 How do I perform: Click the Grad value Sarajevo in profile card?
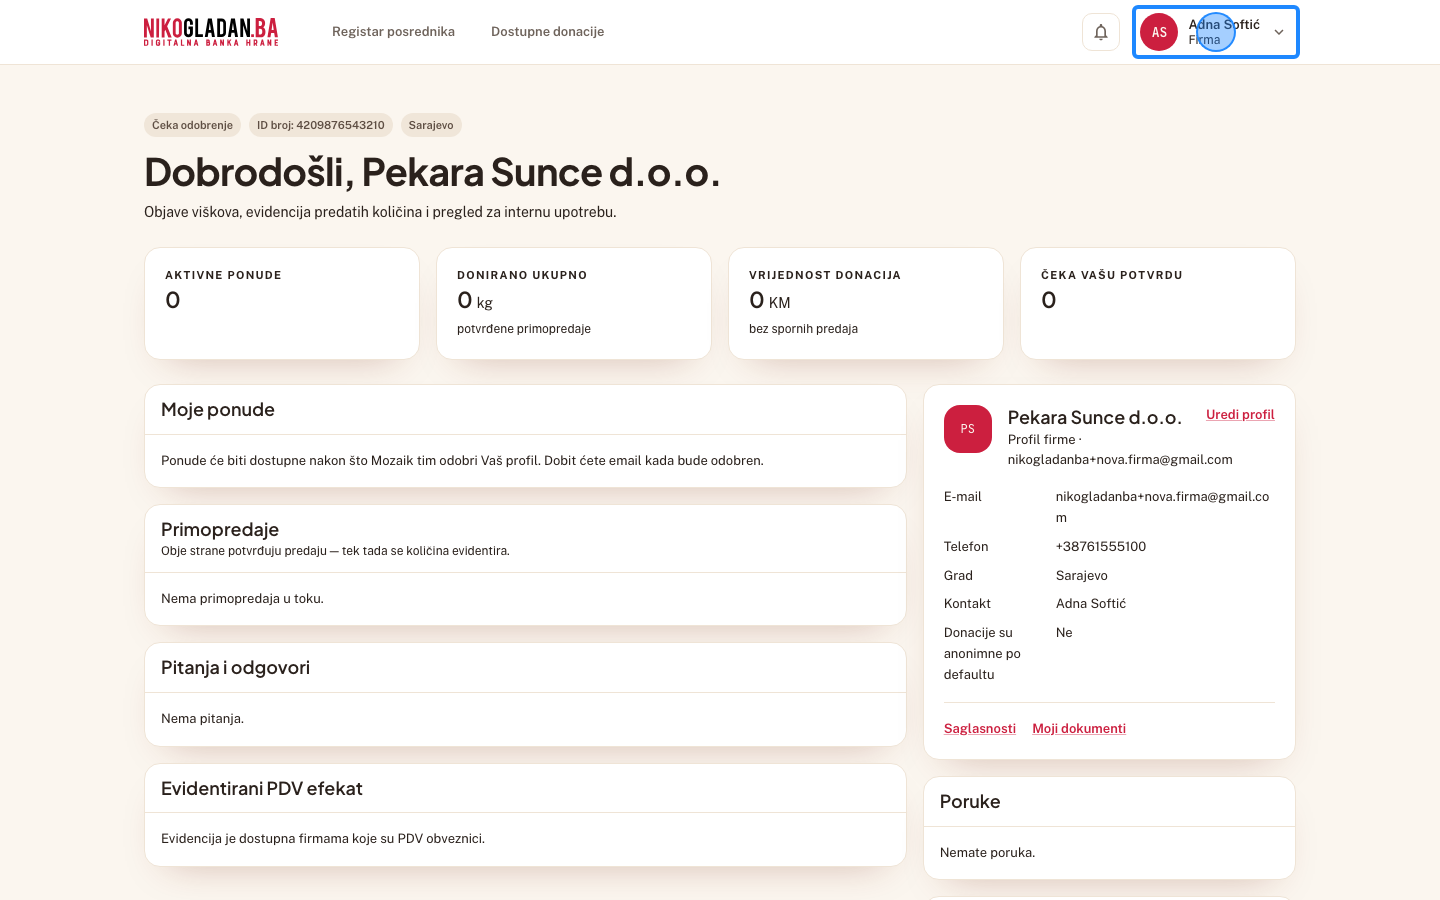coord(1082,576)
